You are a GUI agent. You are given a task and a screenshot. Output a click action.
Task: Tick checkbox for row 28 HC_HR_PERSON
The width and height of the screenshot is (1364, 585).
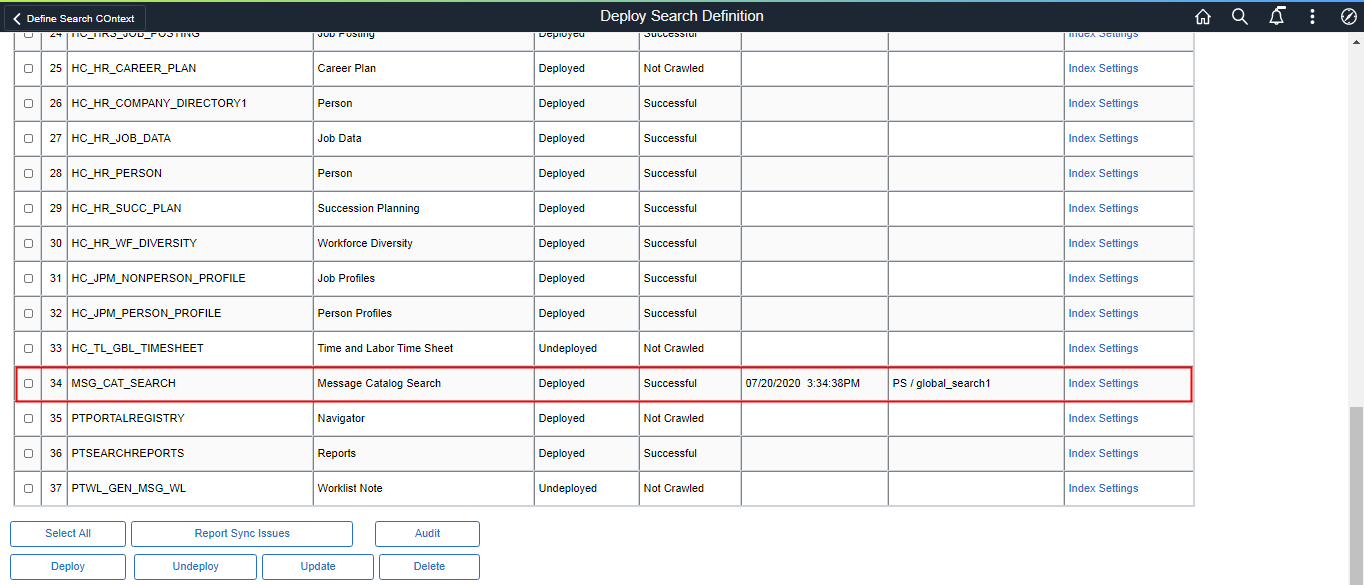(28, 174)
